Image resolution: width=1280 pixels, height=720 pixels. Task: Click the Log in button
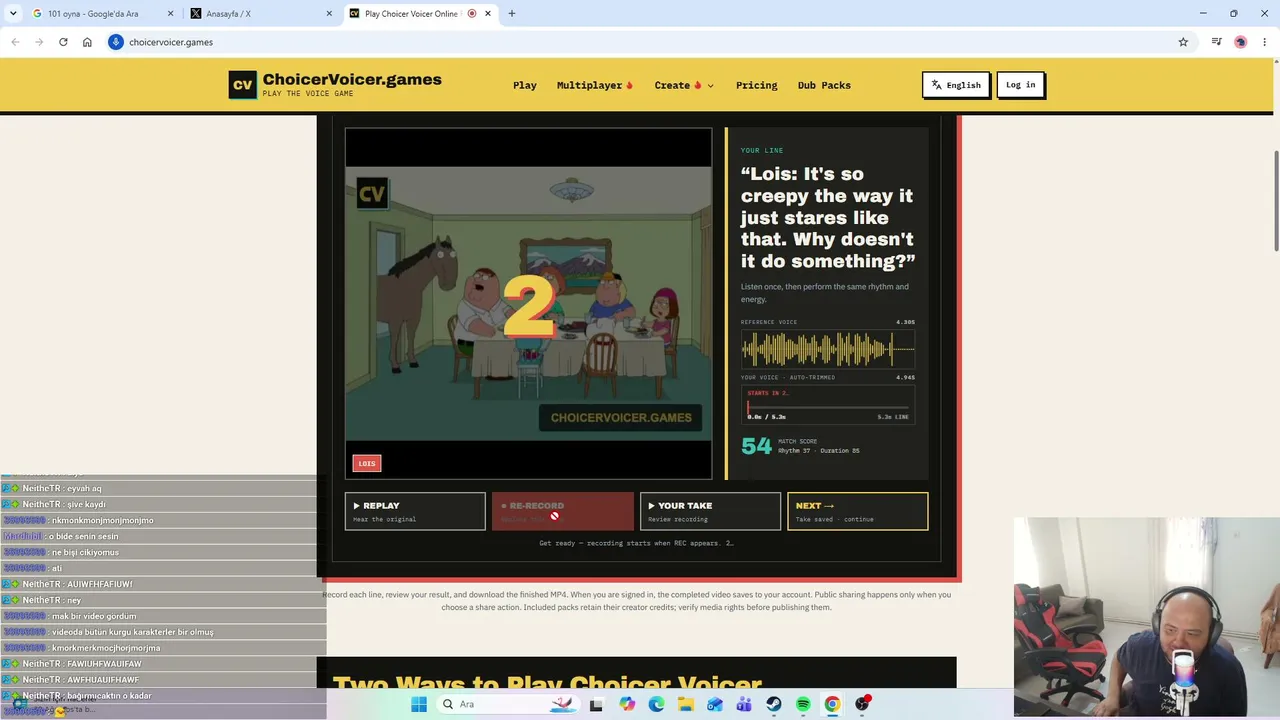[x=1021, y=85]
